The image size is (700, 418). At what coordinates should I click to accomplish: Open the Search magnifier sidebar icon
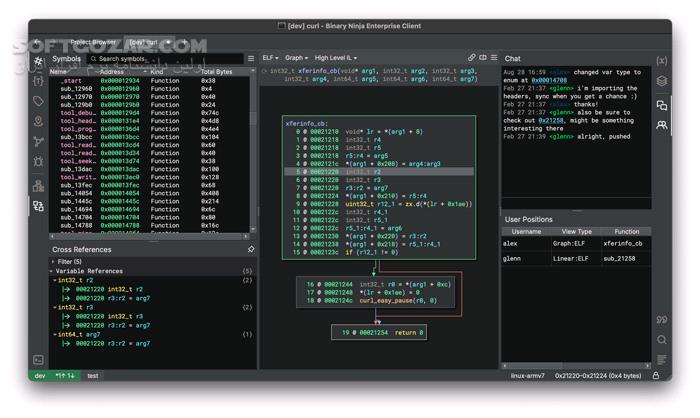(x=662, y=340)
